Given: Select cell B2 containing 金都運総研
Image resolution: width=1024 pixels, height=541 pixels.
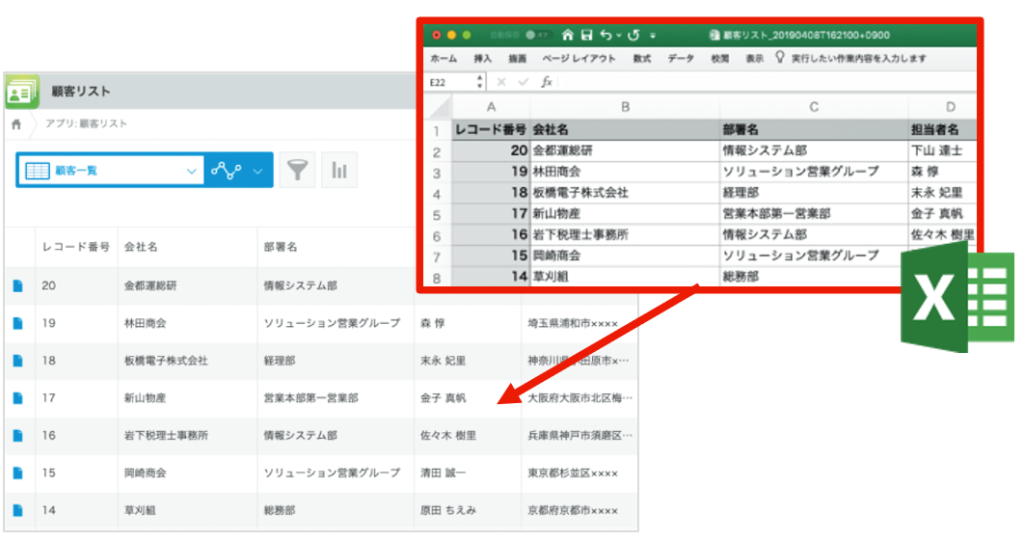Looking at the screenshot, I should [x=624, y=152].
